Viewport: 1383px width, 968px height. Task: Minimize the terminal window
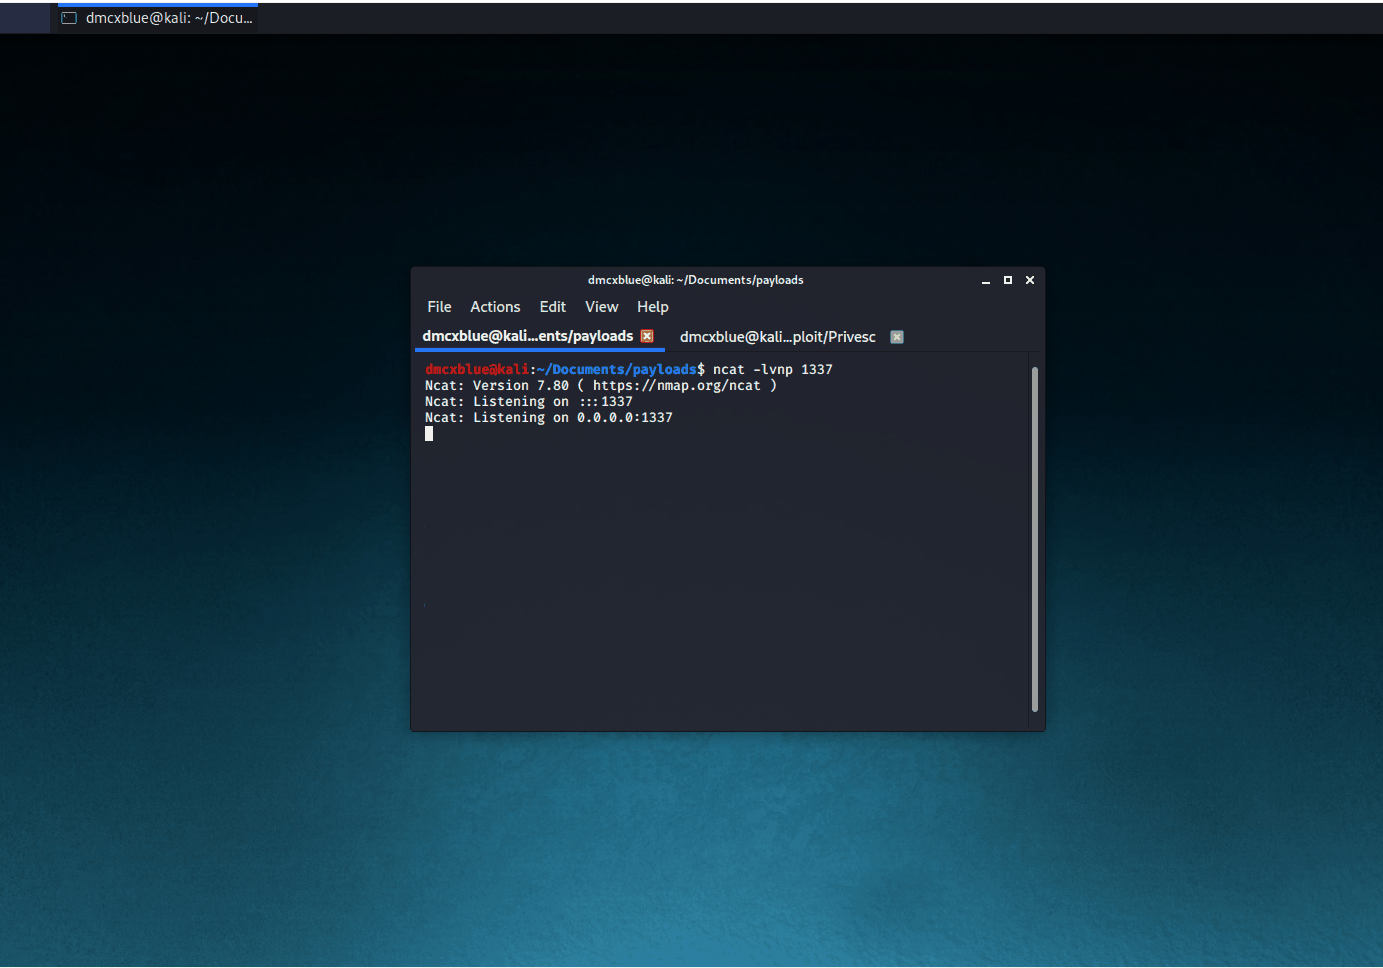(x=986, y=281)
